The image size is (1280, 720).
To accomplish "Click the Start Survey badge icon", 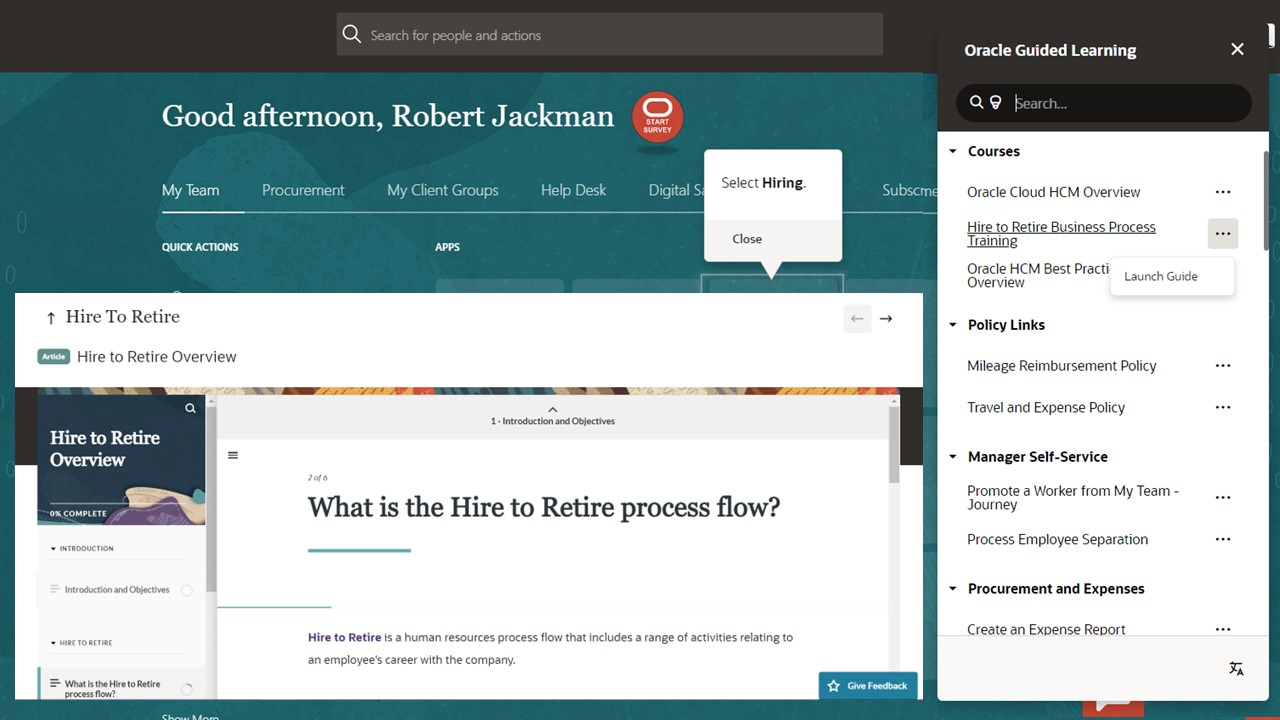I will (x=658, y=117).
